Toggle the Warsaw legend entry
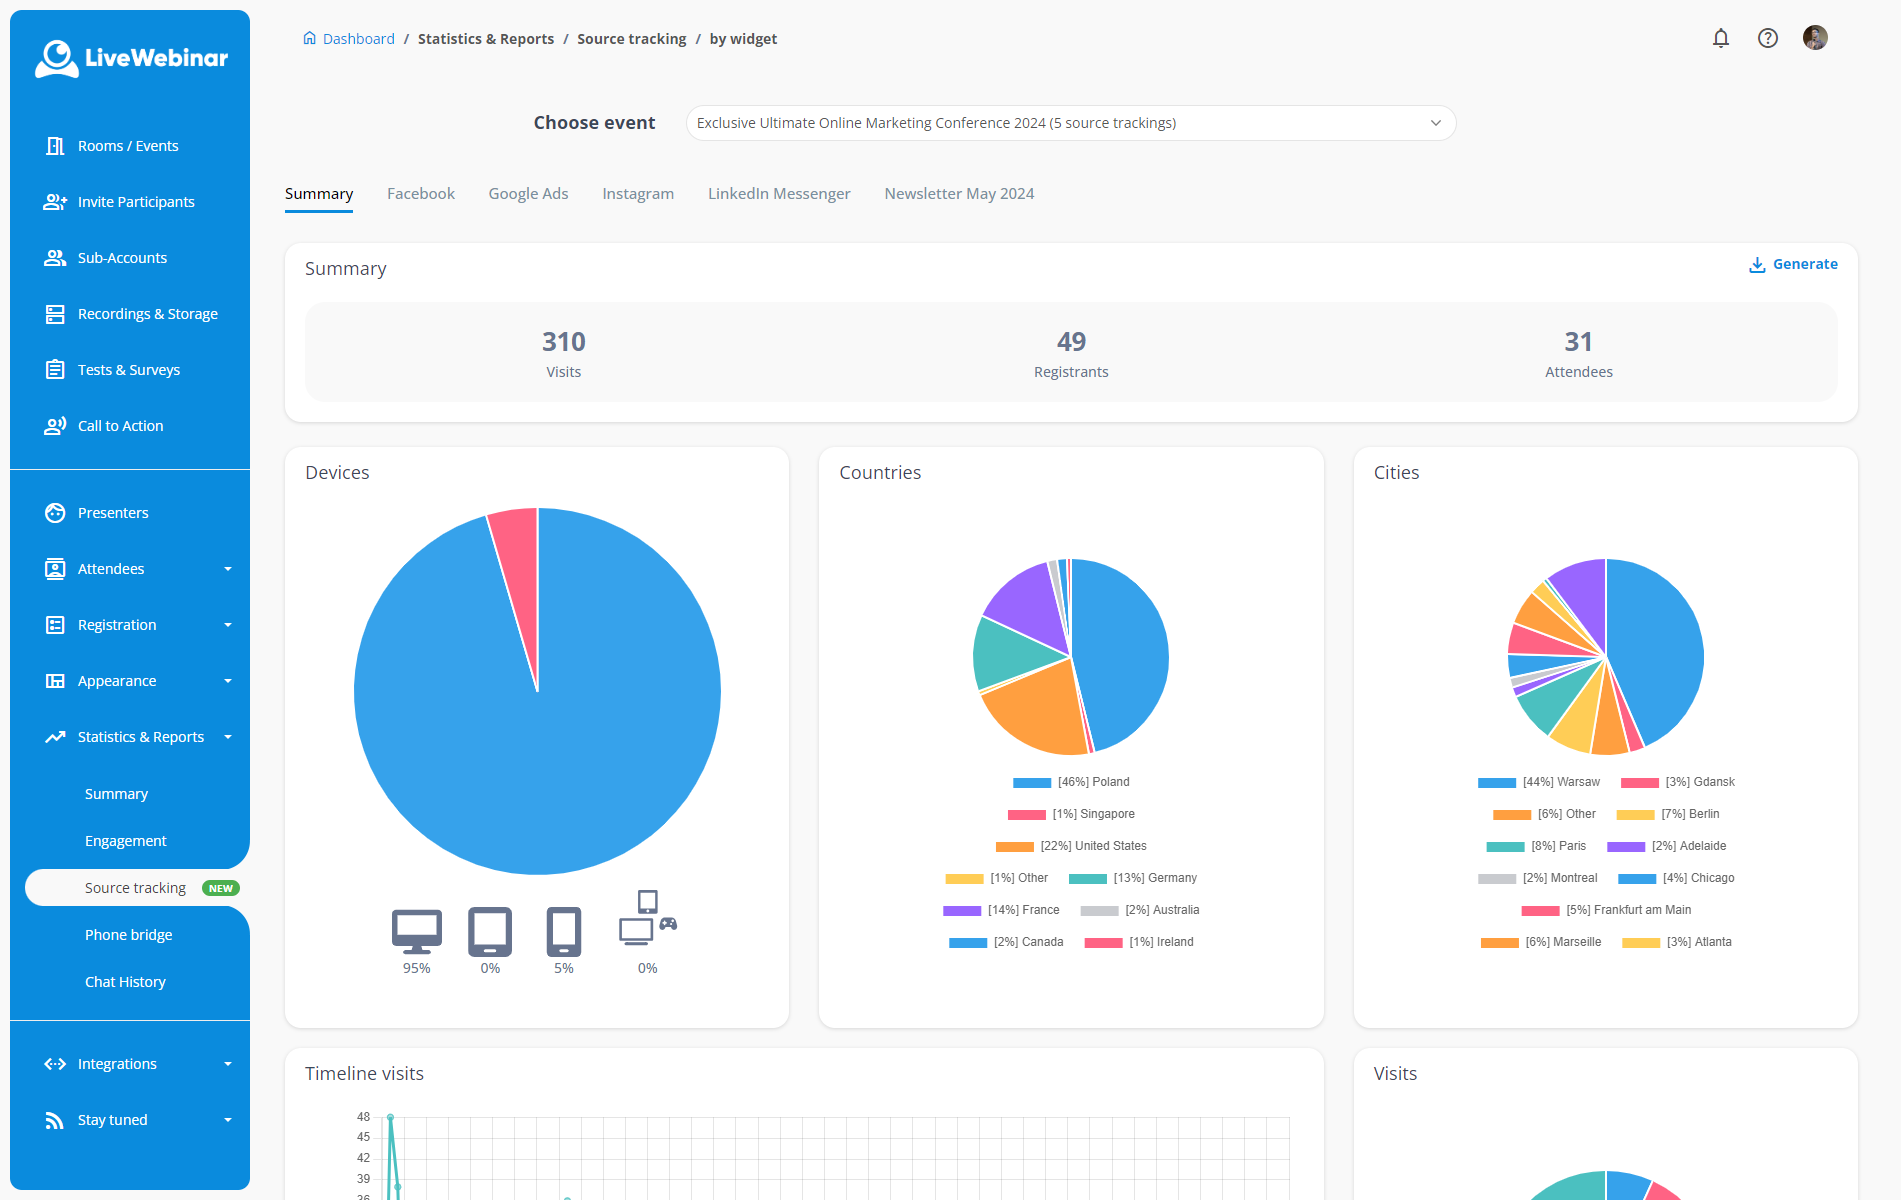The width and height of the screenshot is (1901, 1200). coord(1538,782)
